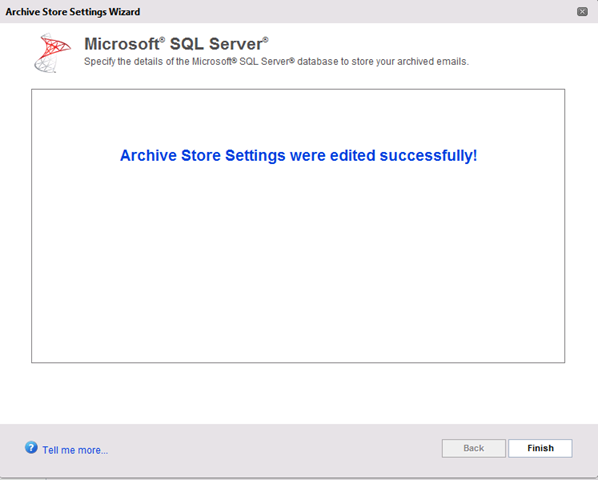Click 'Archive Store' in the blue message
The width and height of the screenshot is (598, 480).
170,156
